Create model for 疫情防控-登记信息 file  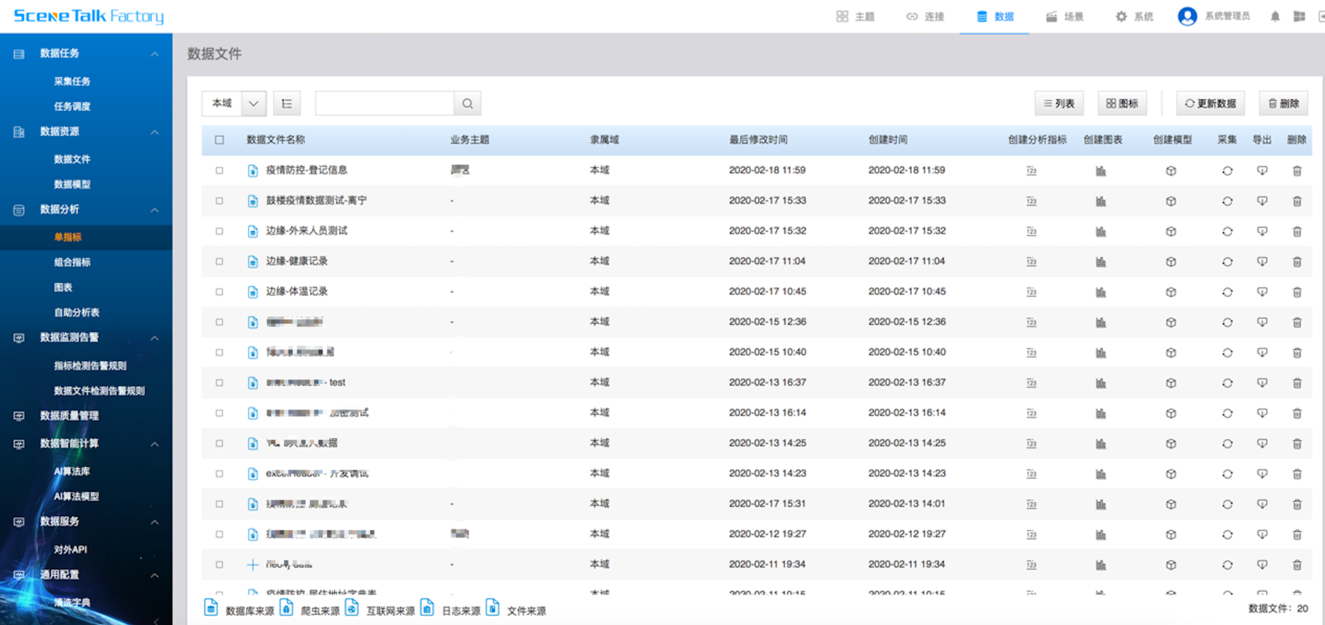point(1171,171)
